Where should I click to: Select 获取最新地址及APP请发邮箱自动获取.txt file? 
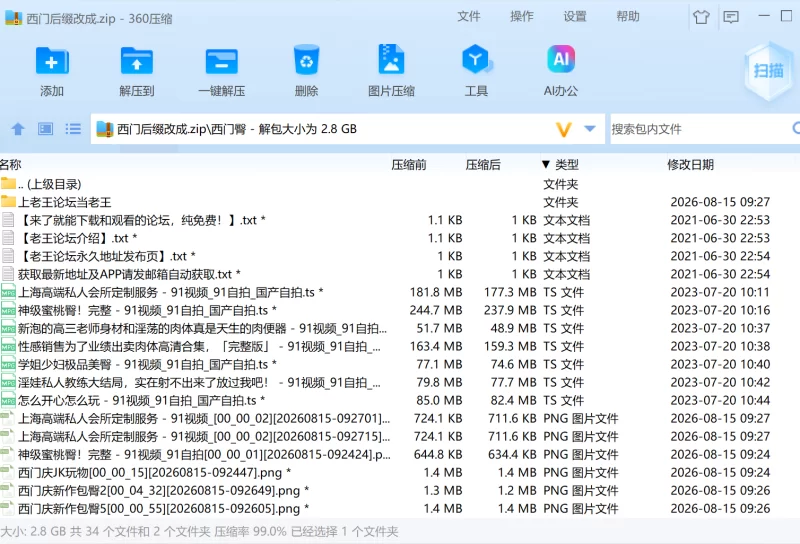coord(400,274)
